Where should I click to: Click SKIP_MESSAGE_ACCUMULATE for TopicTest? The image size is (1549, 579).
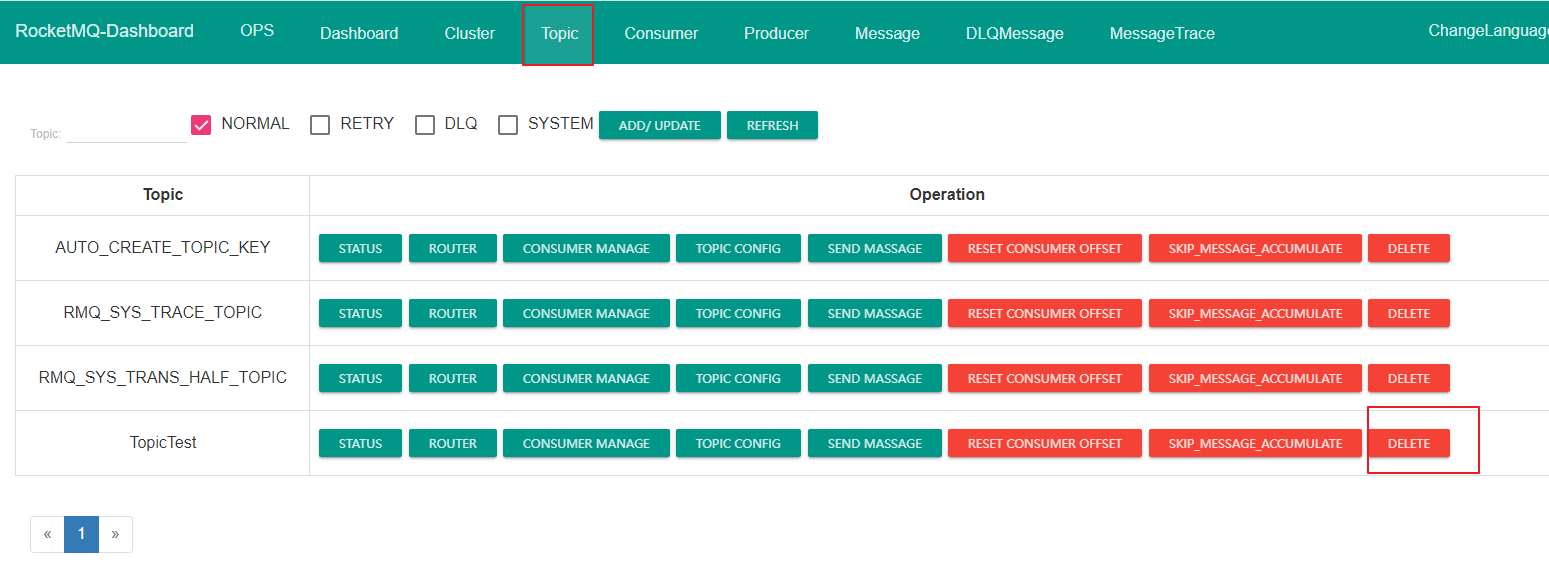tap(1255, 443)
